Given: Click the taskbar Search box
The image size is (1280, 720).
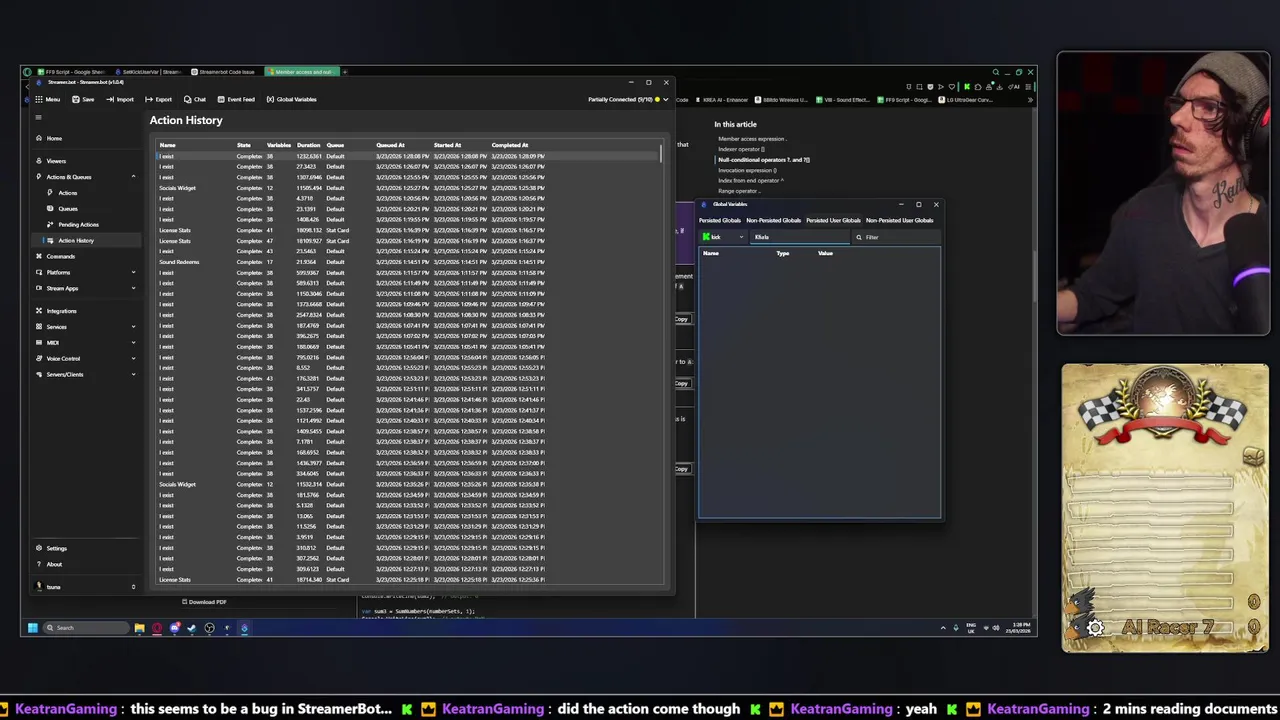Looking at the screenshot, I should (x=85, y=628).
